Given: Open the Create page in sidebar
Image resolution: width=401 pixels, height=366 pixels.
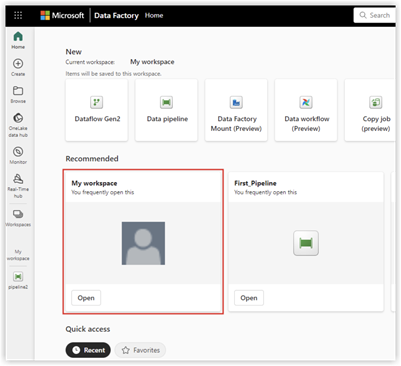Looking at the screenshot, I should coord(18,67).
